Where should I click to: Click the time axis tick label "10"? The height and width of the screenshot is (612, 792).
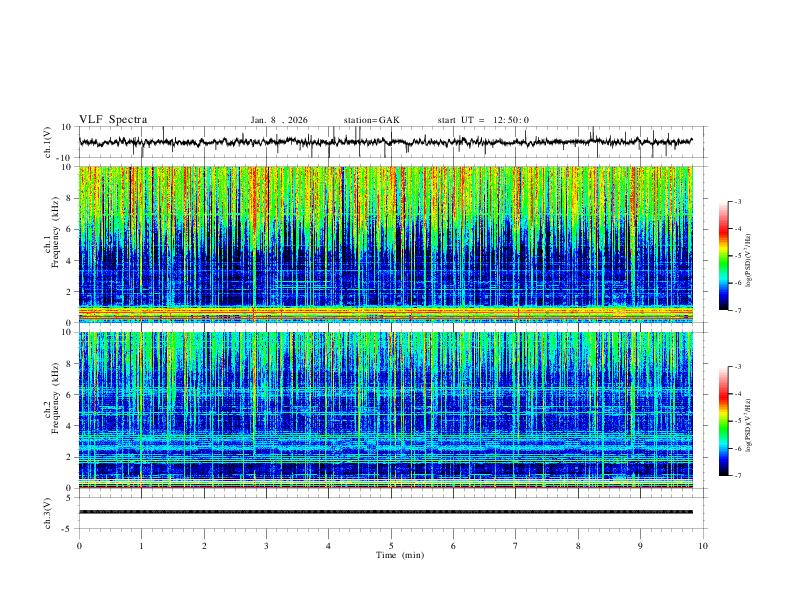click(703, 546)
